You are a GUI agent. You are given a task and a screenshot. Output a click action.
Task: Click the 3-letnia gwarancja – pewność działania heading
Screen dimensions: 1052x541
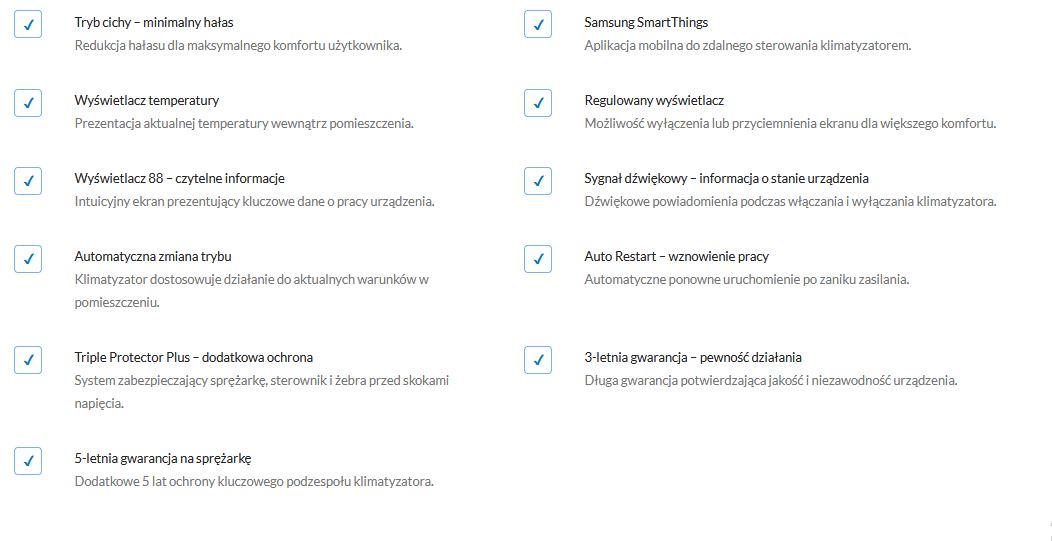click(693, 357)
